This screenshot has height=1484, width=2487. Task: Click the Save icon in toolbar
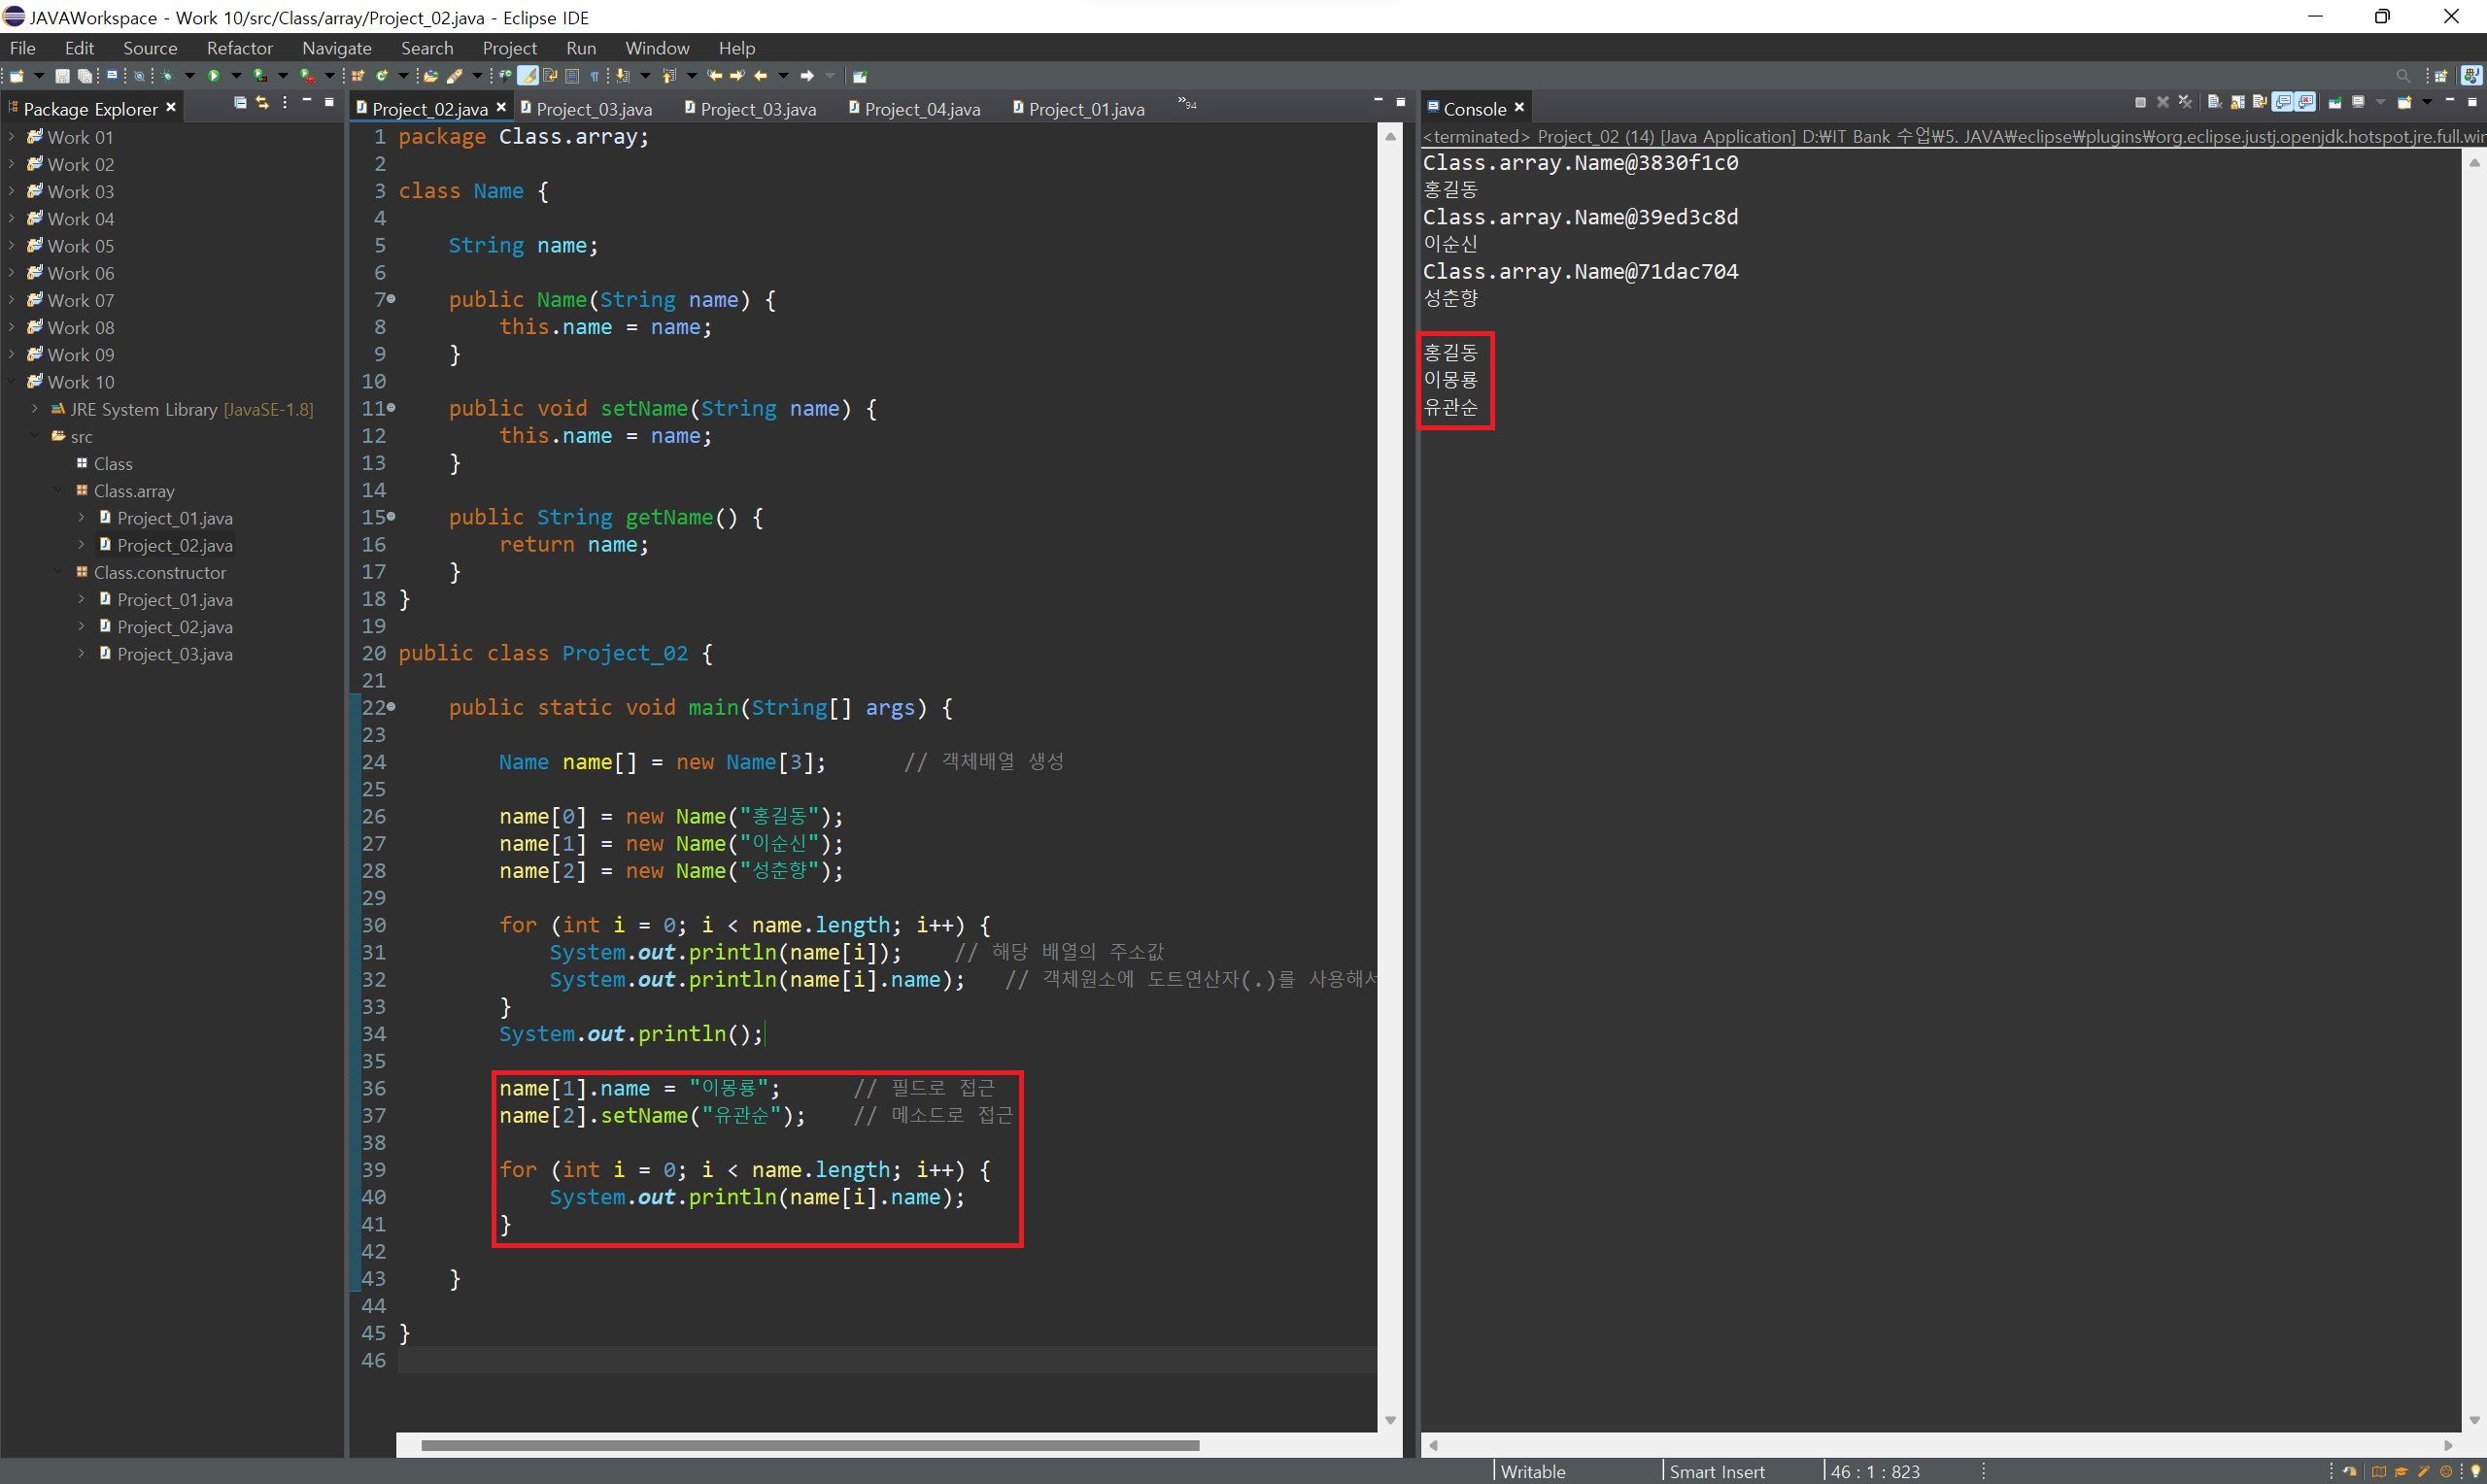(x=62, y=76)
